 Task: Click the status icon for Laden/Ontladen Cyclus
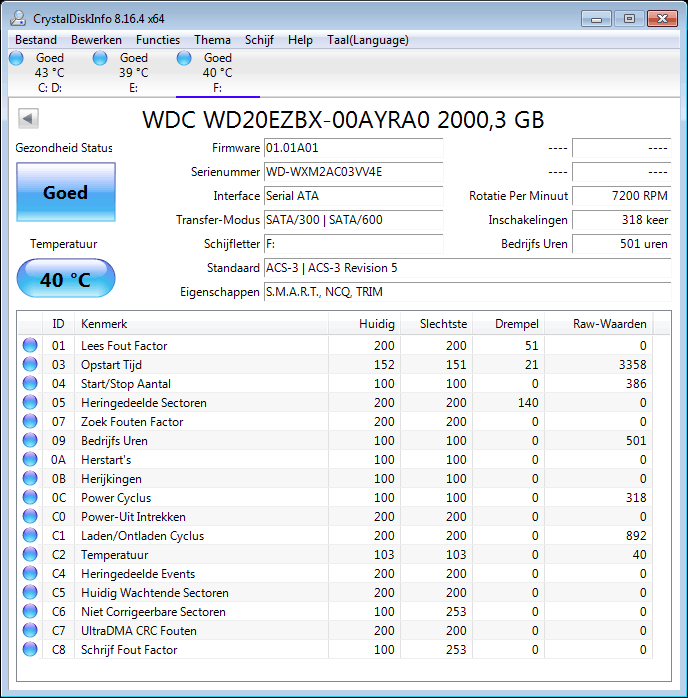pyautogui.click(x=30, y=536)
